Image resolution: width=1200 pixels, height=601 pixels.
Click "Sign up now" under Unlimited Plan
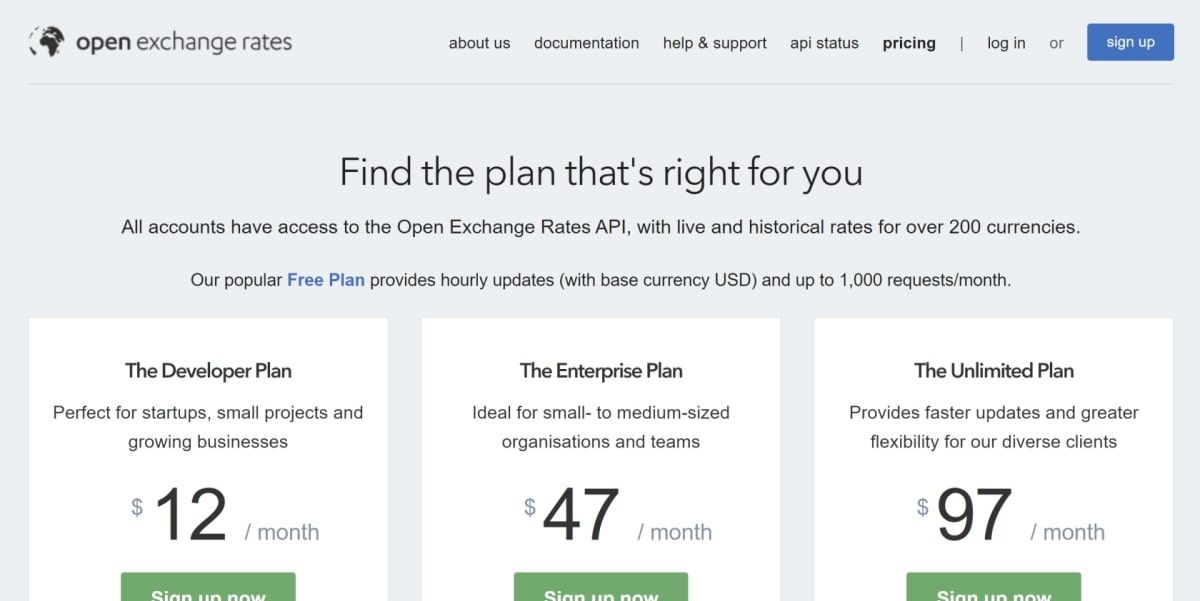click(x=993, y=588)
